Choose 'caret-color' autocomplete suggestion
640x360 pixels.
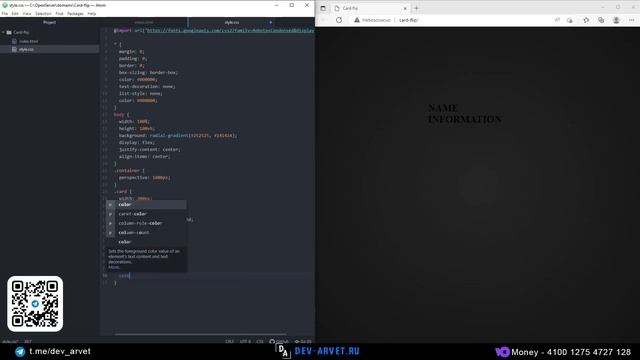click(x=146, y=214)
